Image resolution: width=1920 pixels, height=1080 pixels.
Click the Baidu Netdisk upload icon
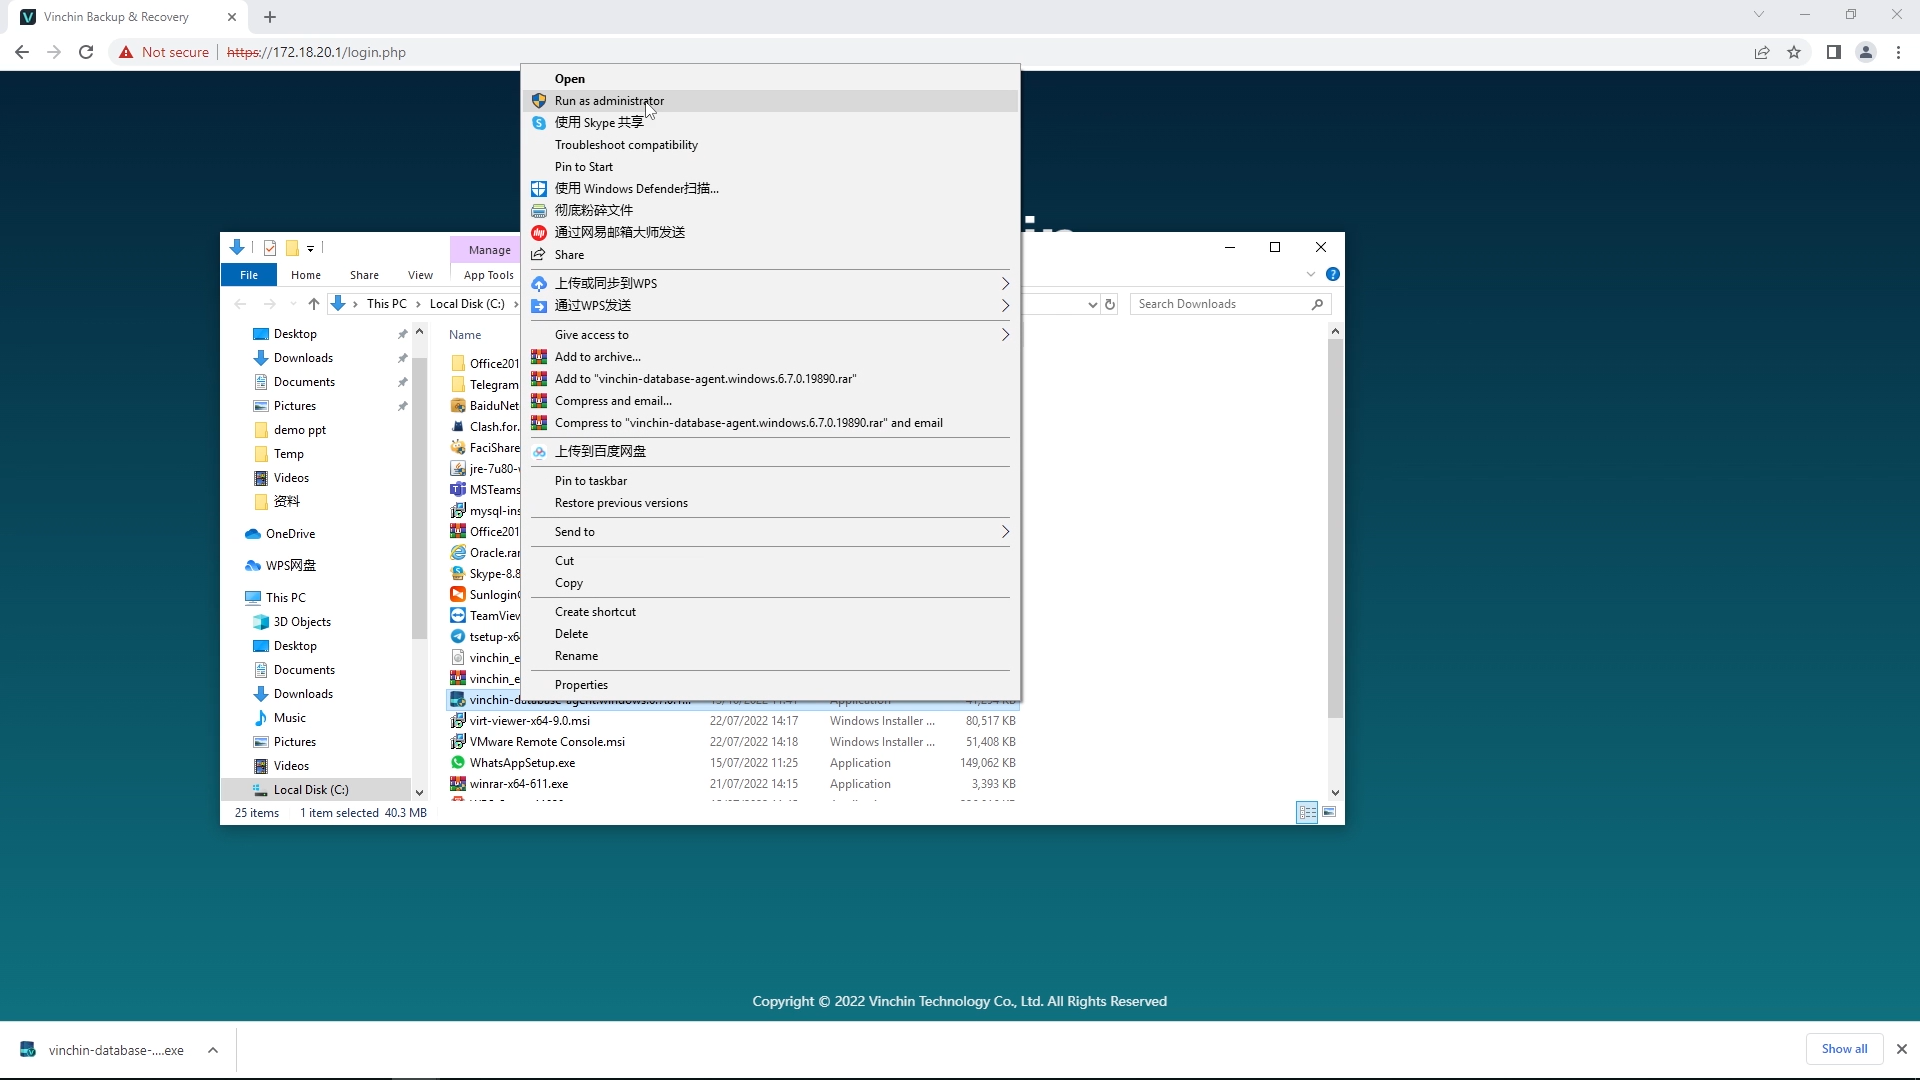(x=539, y=452)
